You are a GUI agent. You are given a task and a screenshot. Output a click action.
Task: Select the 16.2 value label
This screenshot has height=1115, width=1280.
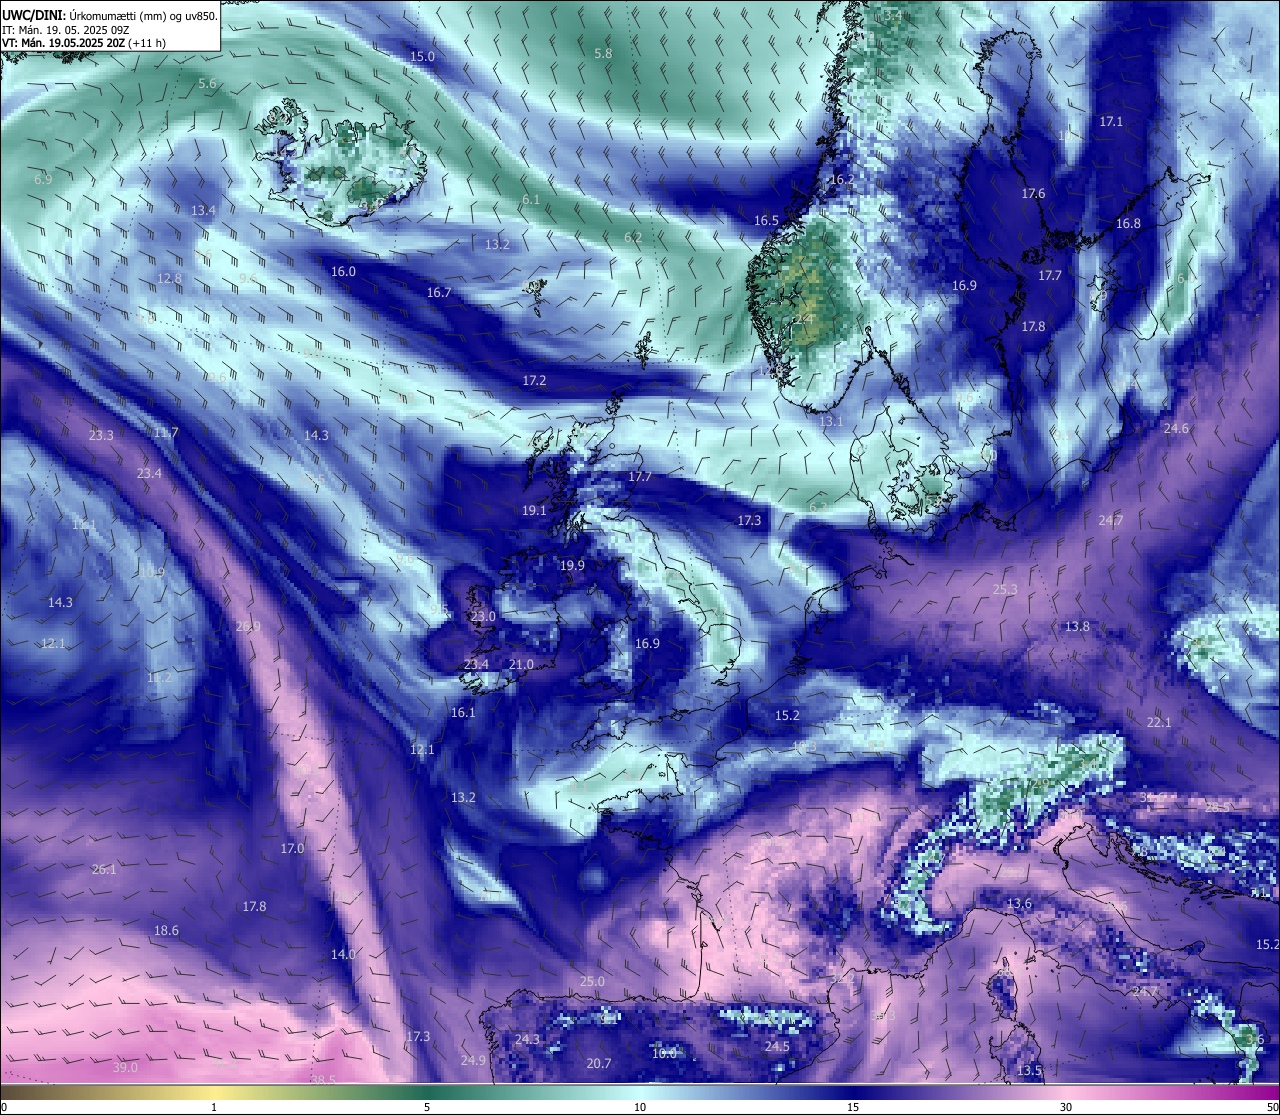pos(842,180)
